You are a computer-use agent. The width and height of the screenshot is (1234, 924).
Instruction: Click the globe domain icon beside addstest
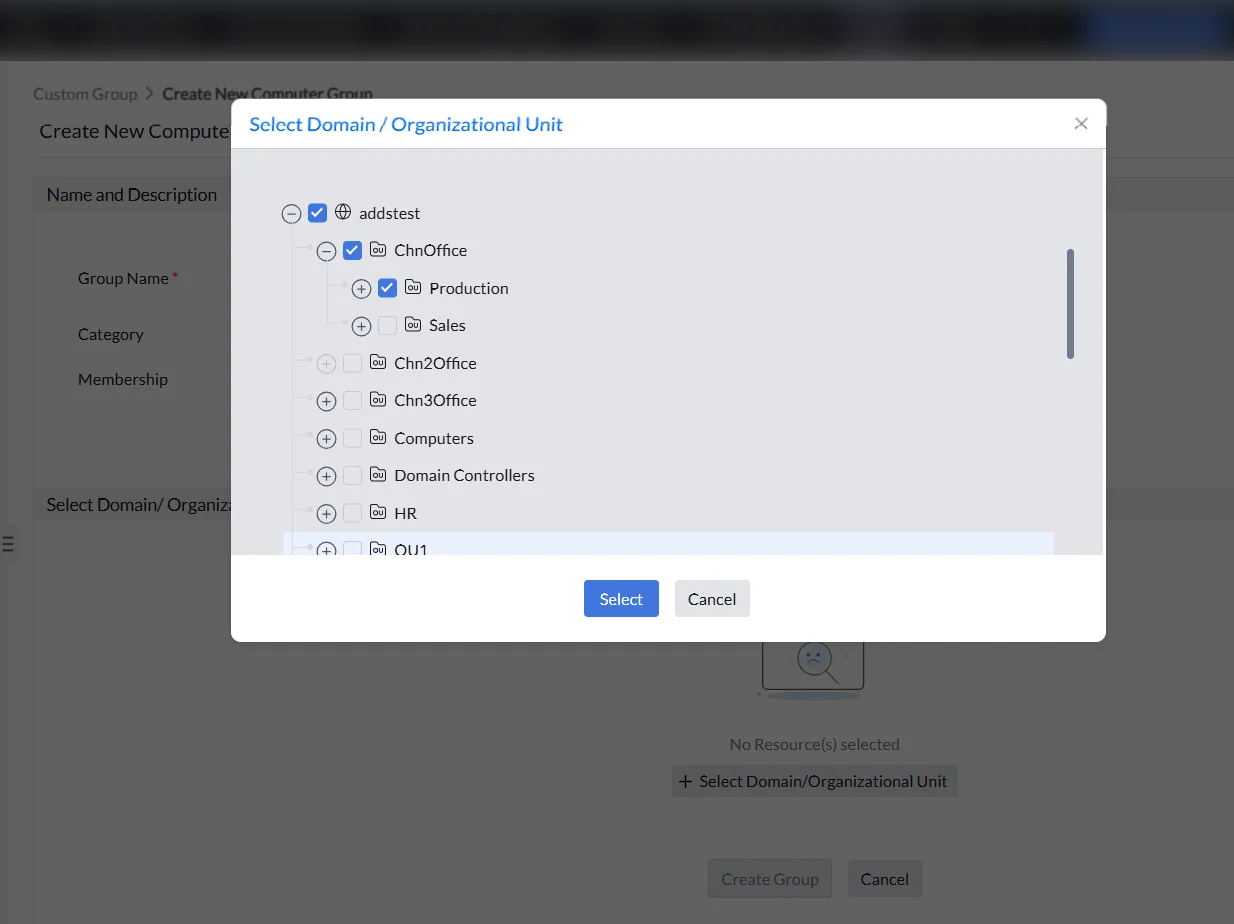coord(343,212)
